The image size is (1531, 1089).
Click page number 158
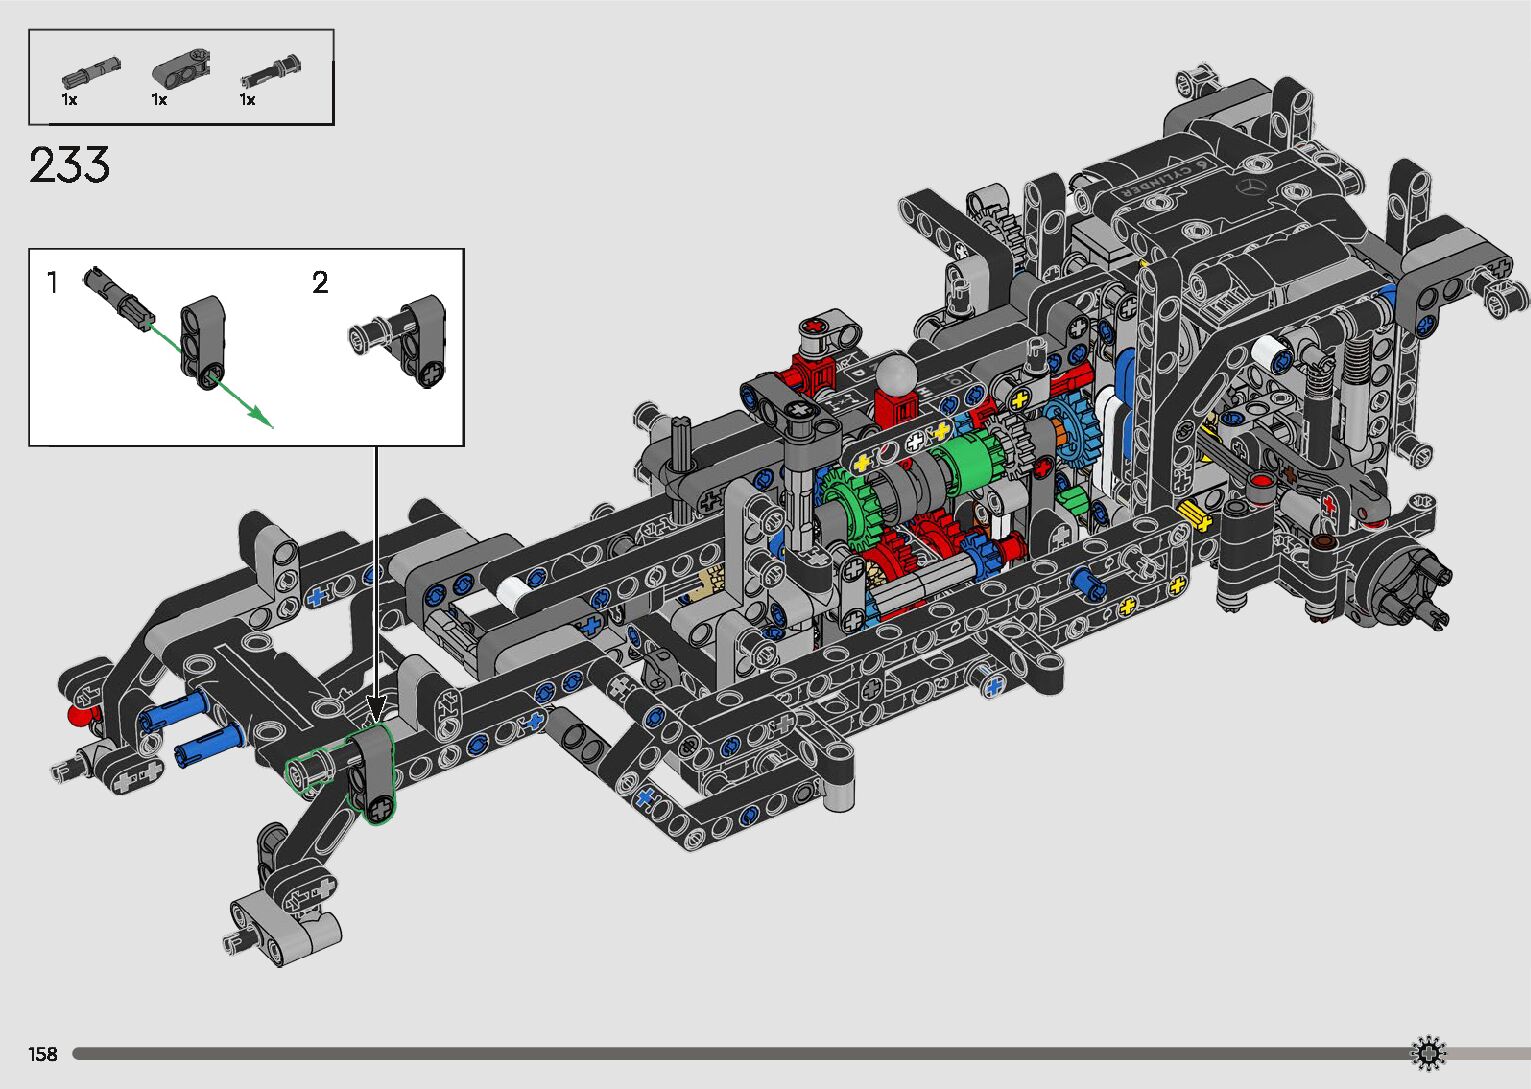(x=43, y=1054)
